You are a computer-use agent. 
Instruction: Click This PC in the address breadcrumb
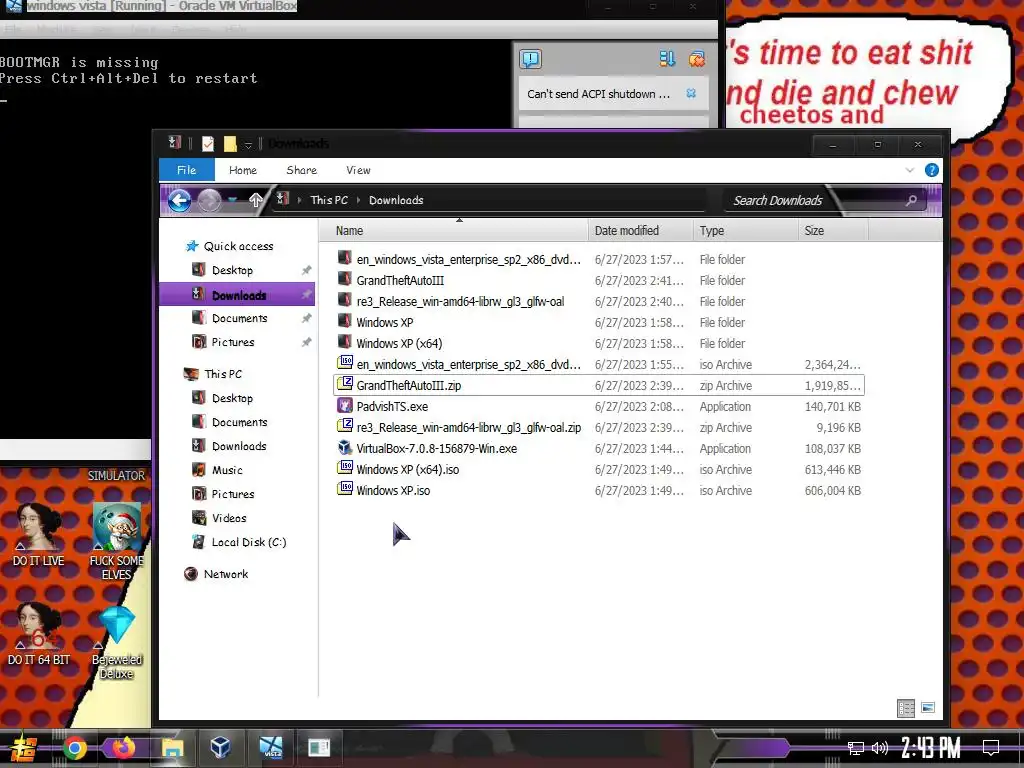(329, 200)
